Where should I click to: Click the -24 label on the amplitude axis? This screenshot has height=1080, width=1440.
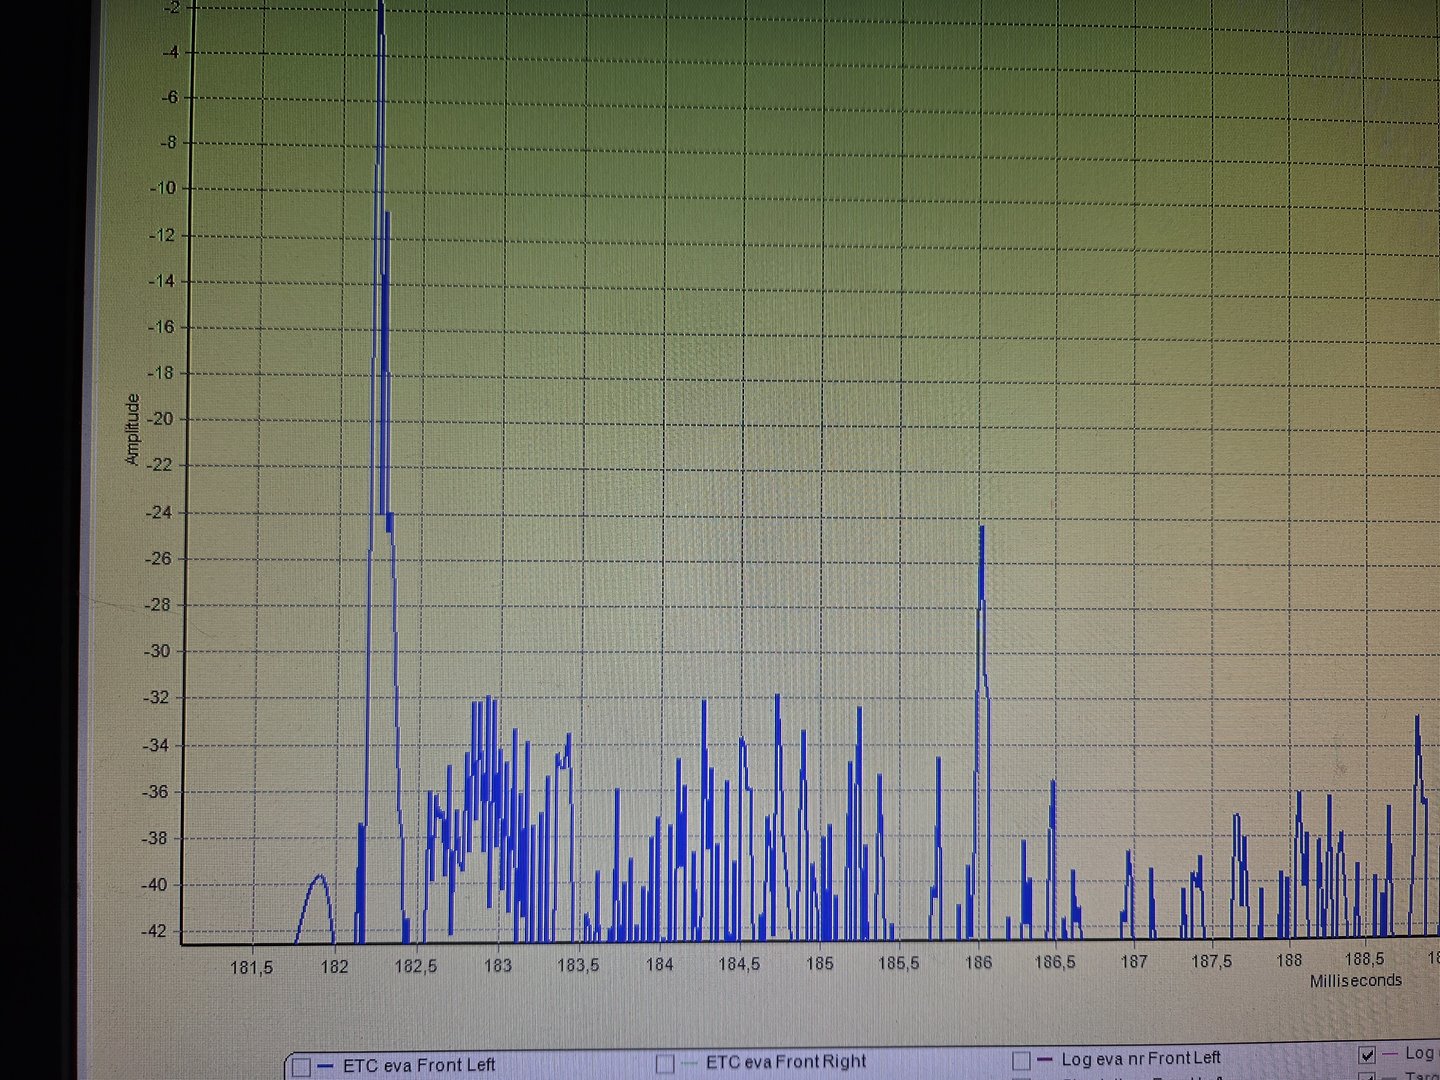pyautogui.click(x=160, y=512)
